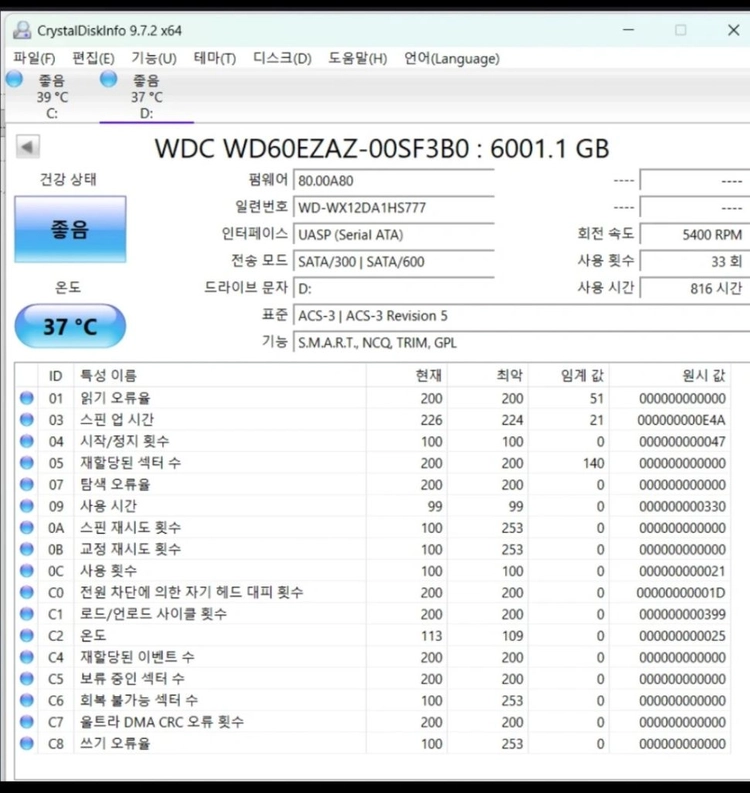Click status orb for 스핀 업 시간 row

pos(27,419)
